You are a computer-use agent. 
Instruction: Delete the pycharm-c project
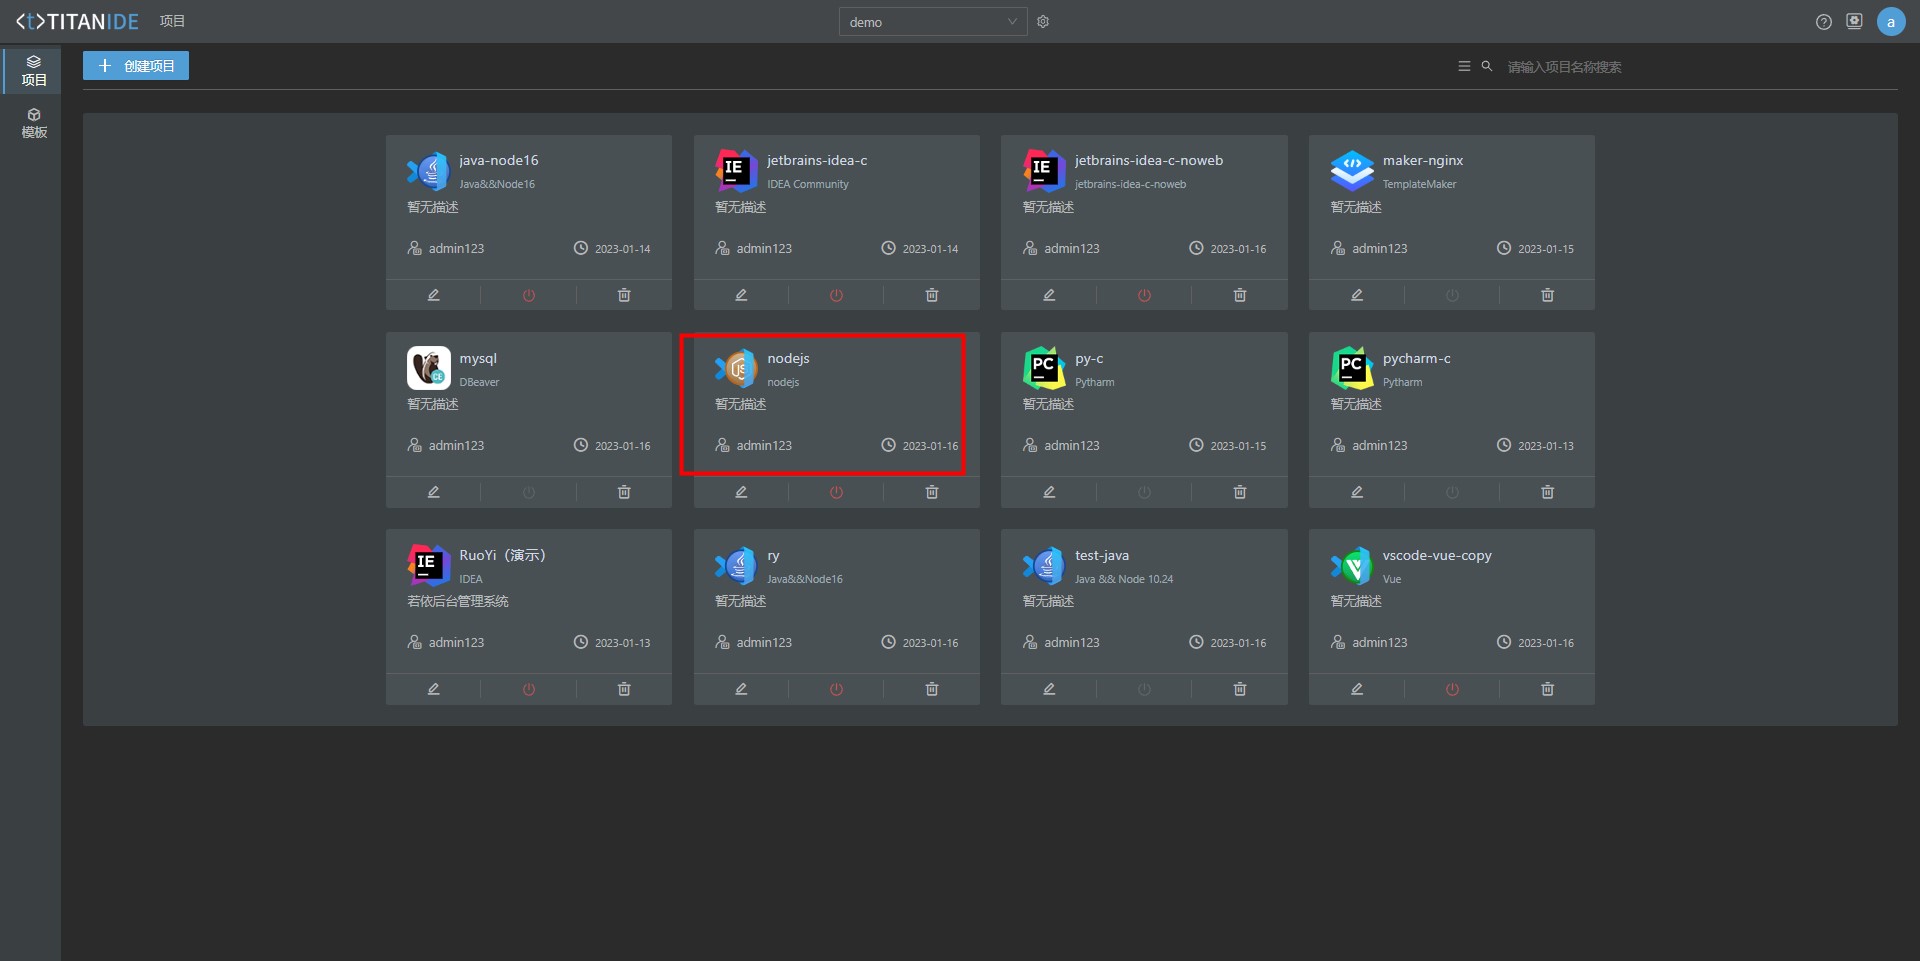point(1548,492)
